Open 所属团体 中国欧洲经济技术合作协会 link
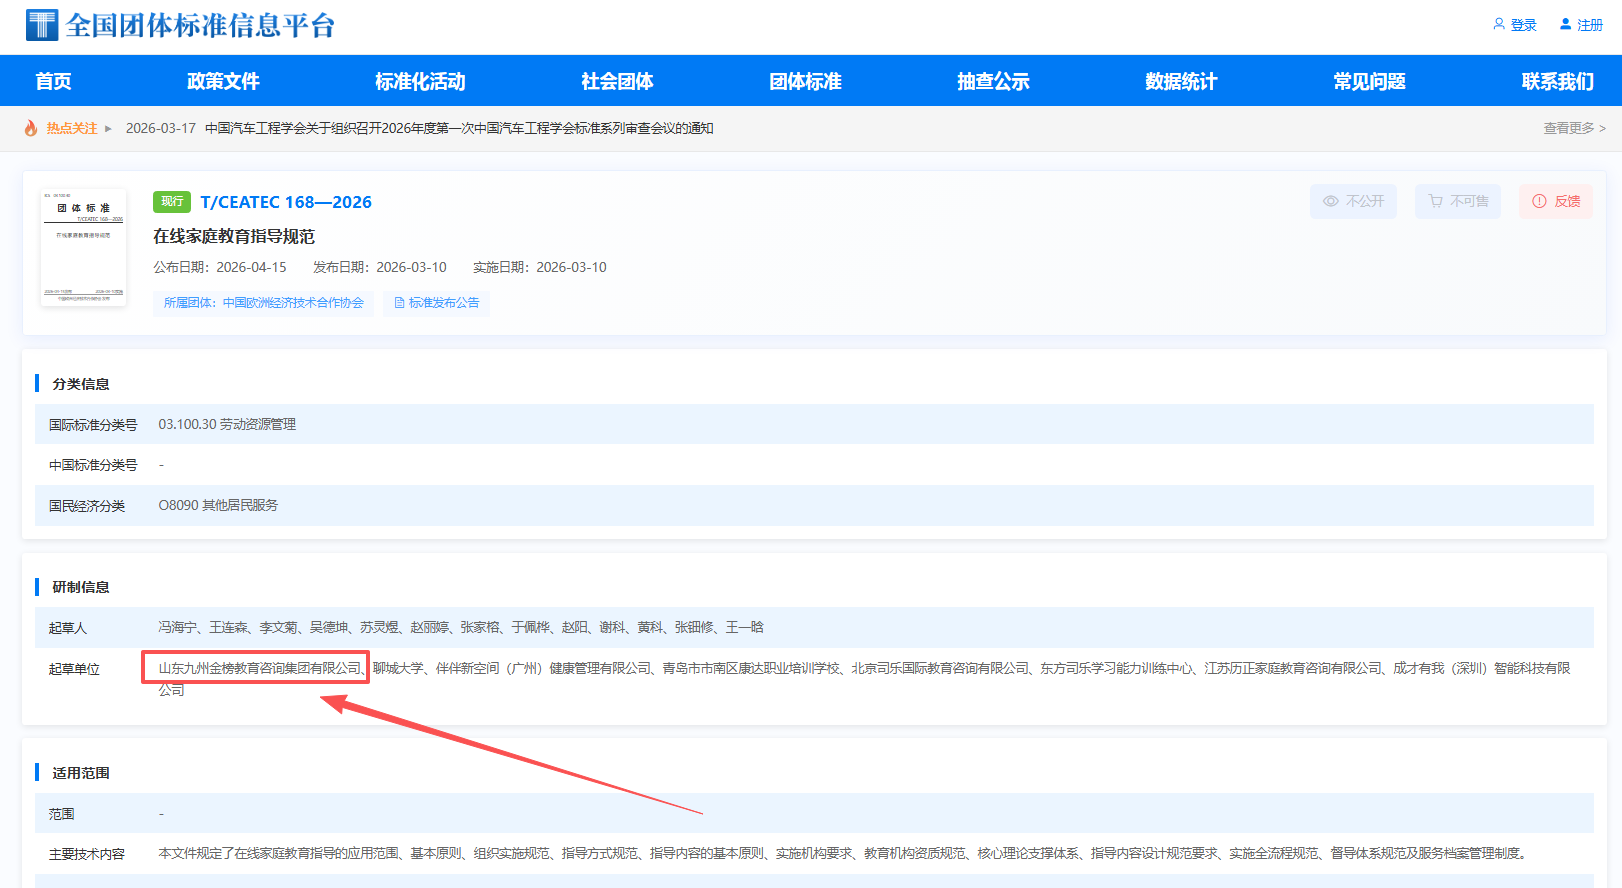The image size is (1622, 888). pos(263,303)
